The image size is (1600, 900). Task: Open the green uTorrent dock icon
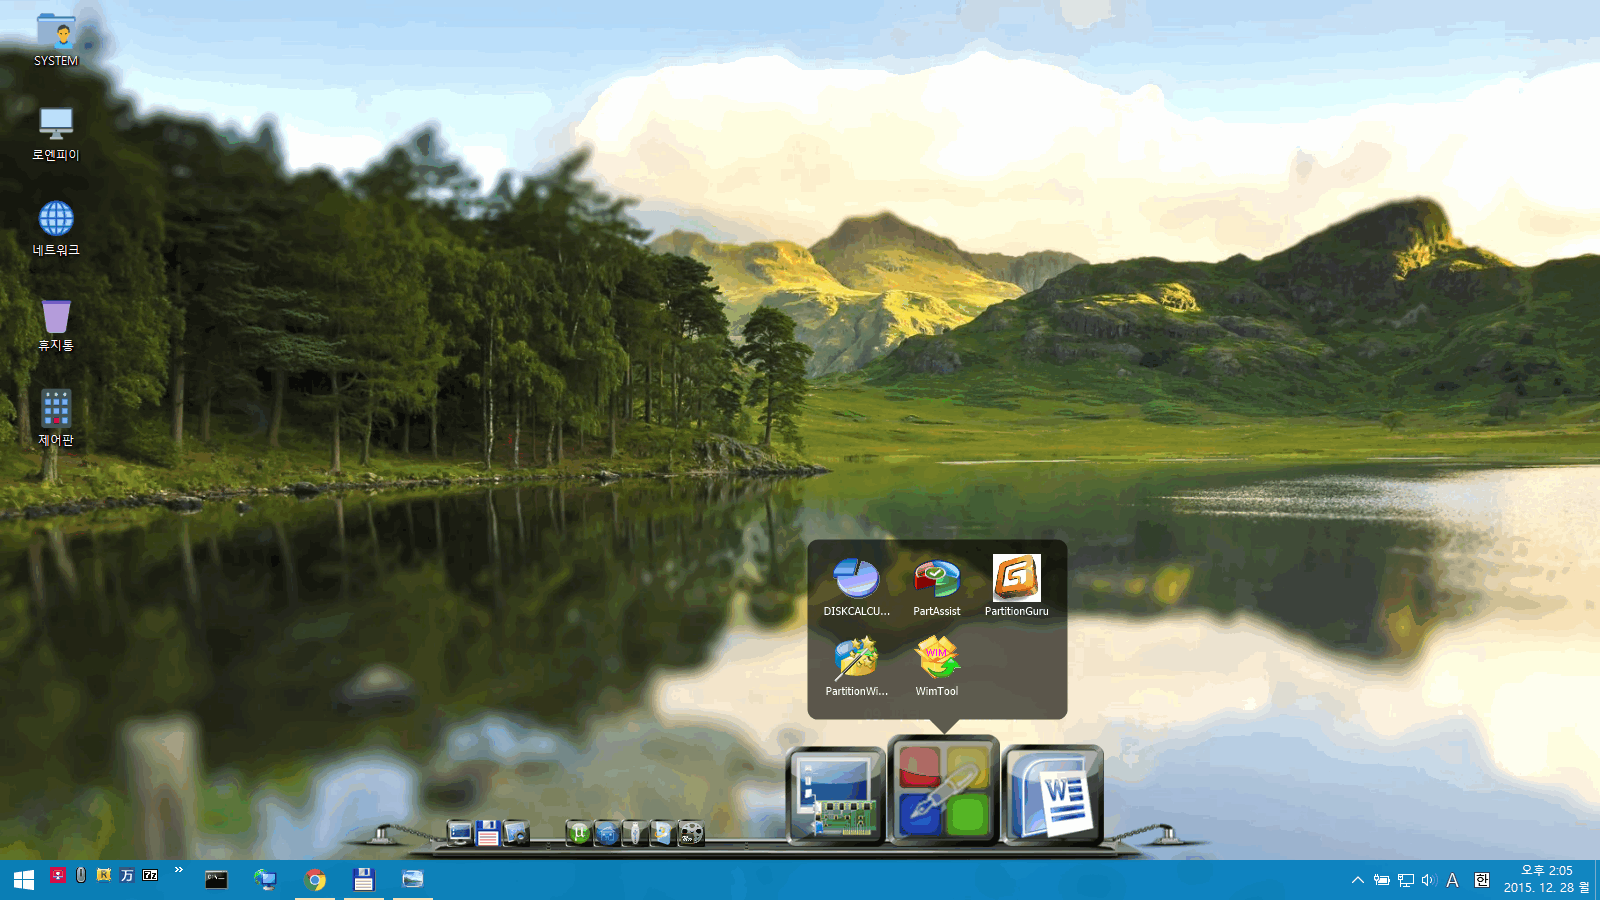tap(579, 832)
